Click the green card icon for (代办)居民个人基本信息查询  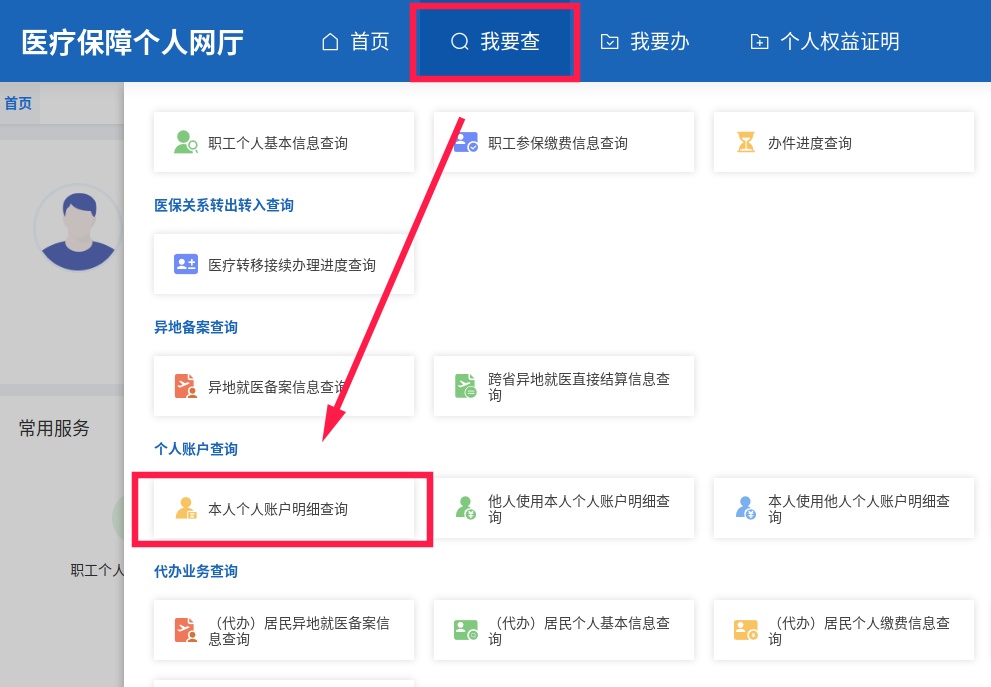[466, 630]
